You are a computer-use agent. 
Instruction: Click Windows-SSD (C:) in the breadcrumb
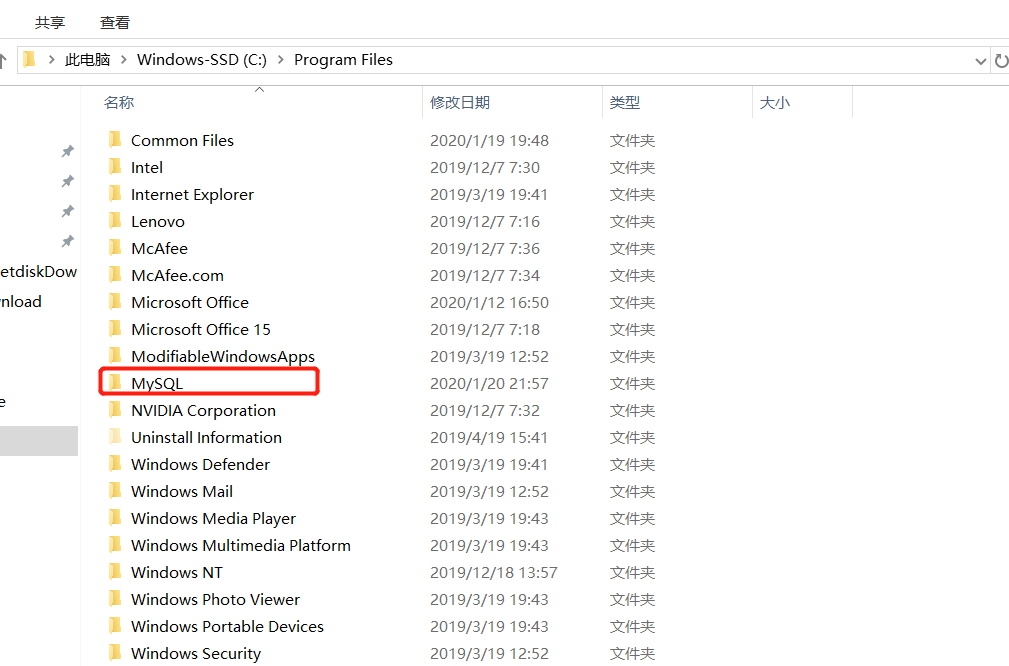coord(202,60)
